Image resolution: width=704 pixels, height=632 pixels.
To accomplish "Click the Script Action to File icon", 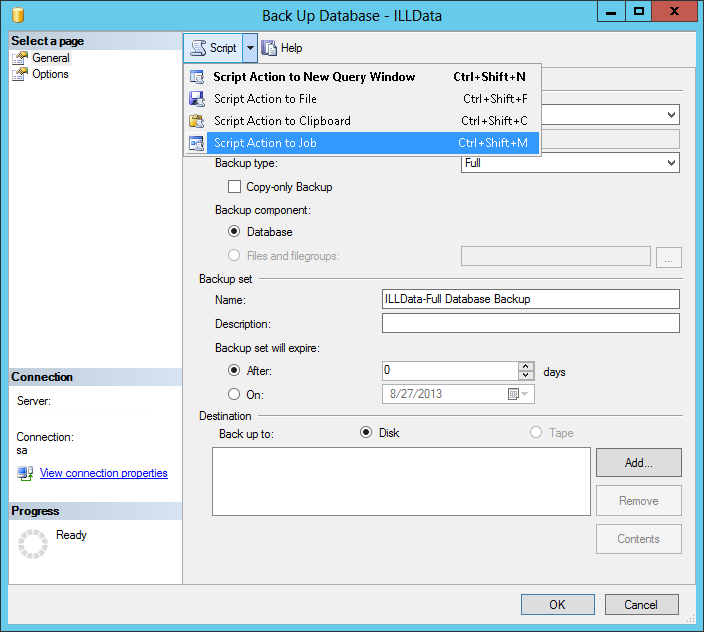I will coord(197,99).
